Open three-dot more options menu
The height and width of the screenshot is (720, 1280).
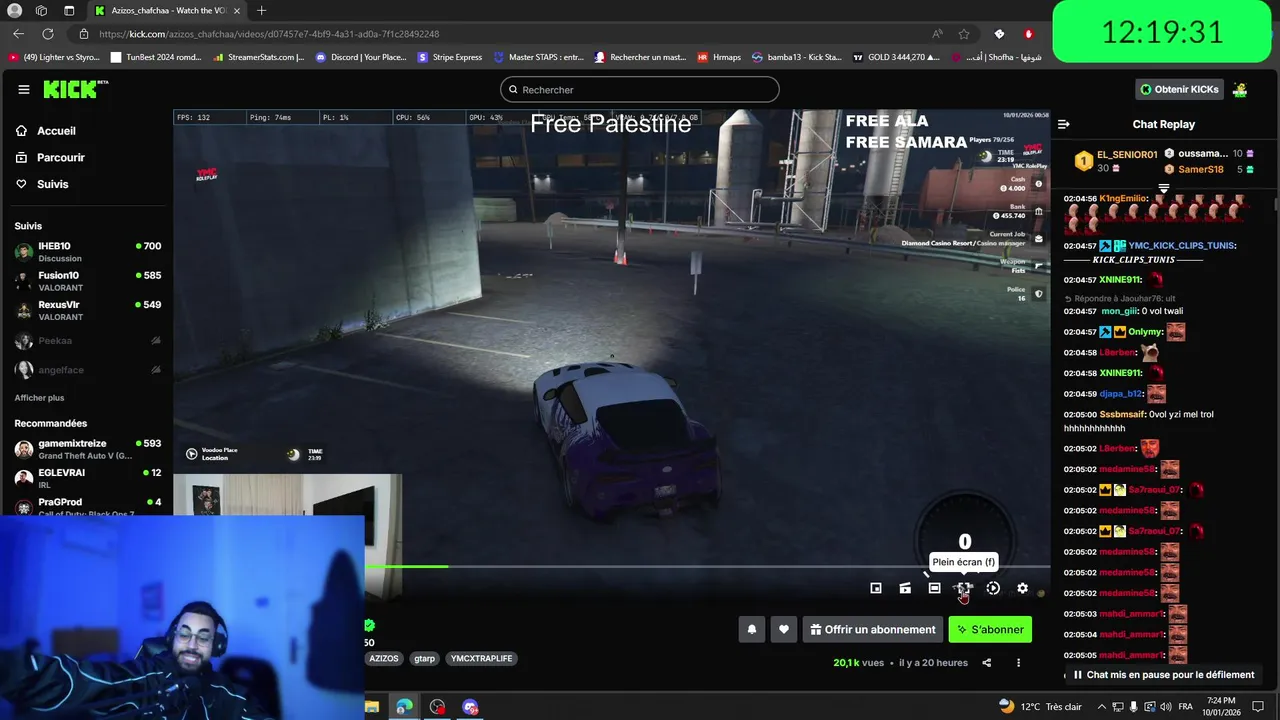point(1018,663)
